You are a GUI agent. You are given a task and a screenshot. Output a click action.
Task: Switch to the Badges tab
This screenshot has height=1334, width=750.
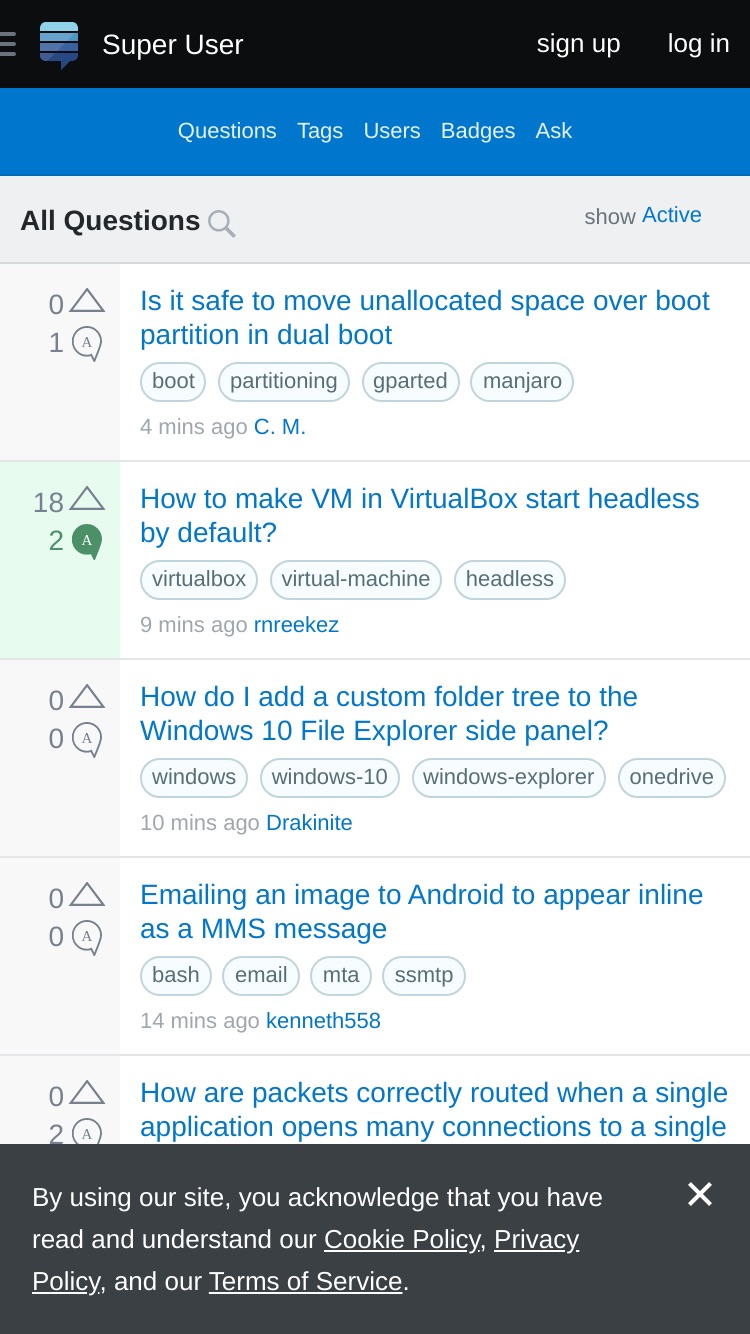pos(478,131)
